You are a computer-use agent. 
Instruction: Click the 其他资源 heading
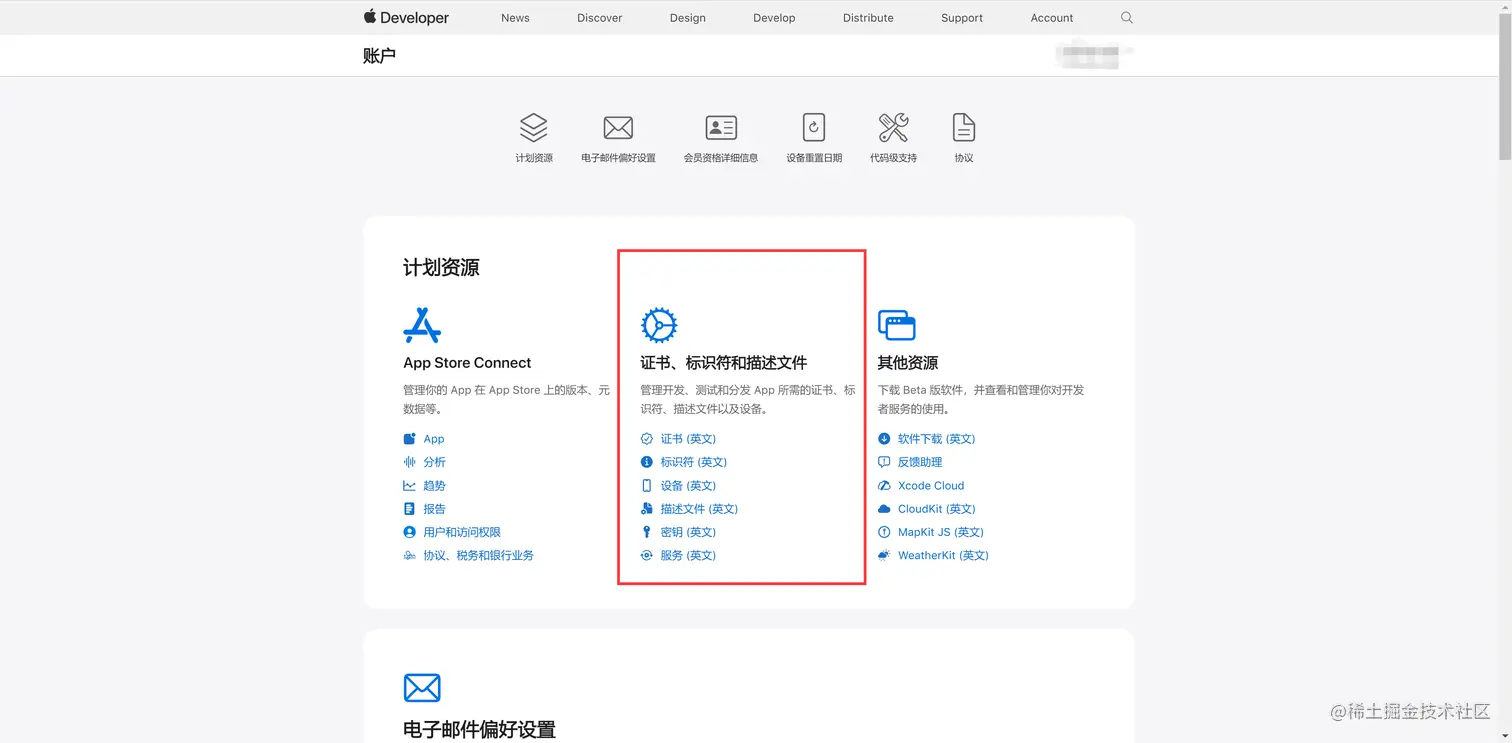point(908,363)
